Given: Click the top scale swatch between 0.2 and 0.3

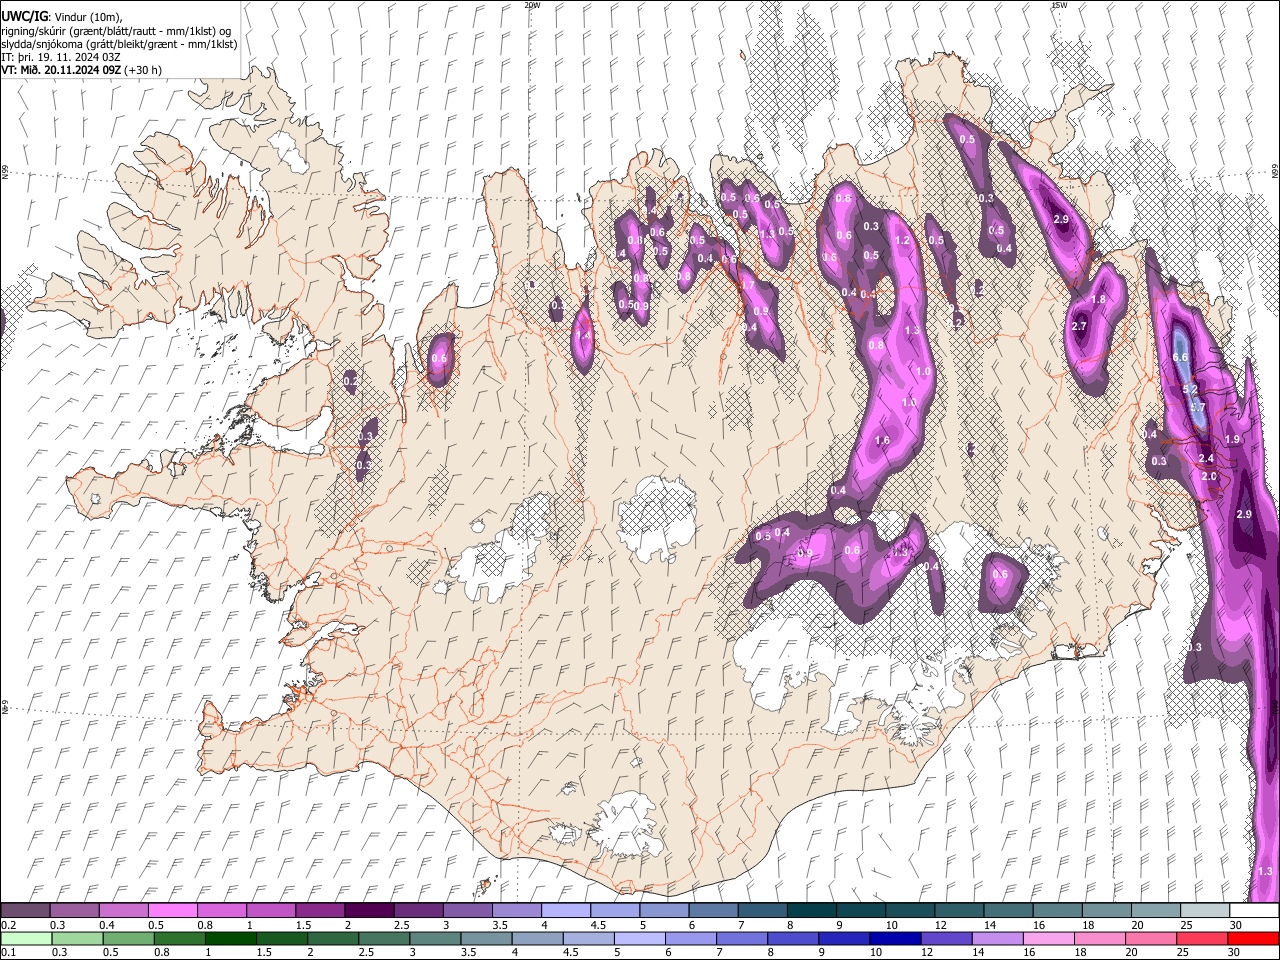Looking at the screenshot, I should click(x=25, y=911).
